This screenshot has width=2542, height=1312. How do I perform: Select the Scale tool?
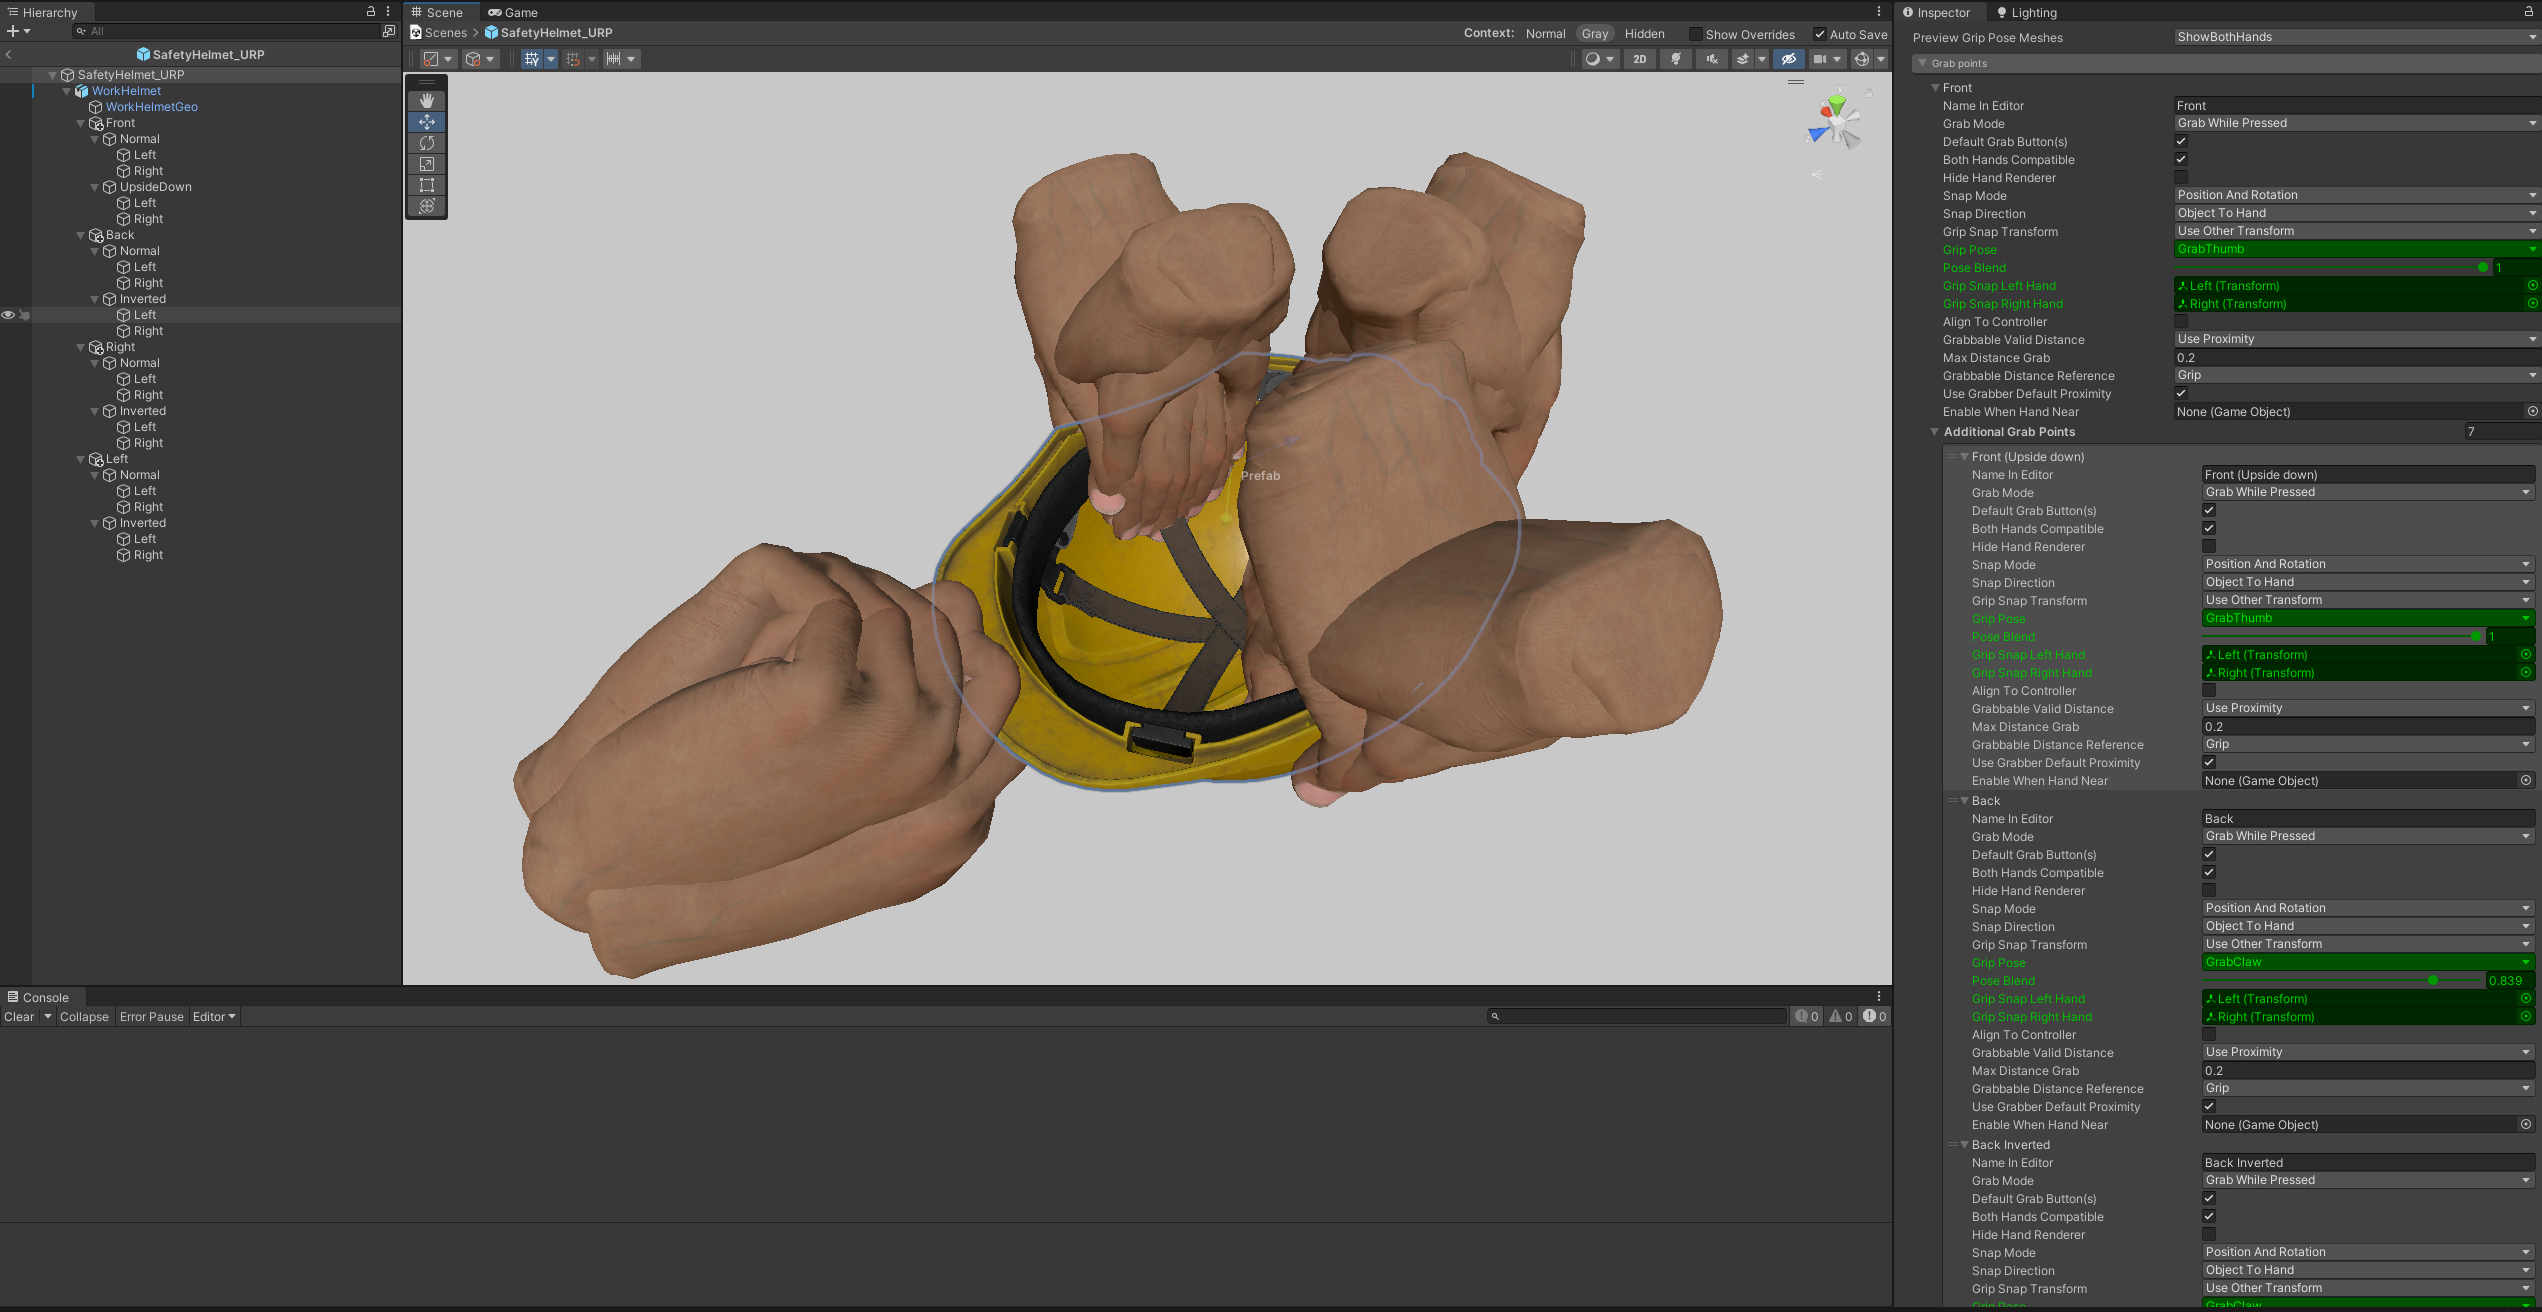pos(427,164)
